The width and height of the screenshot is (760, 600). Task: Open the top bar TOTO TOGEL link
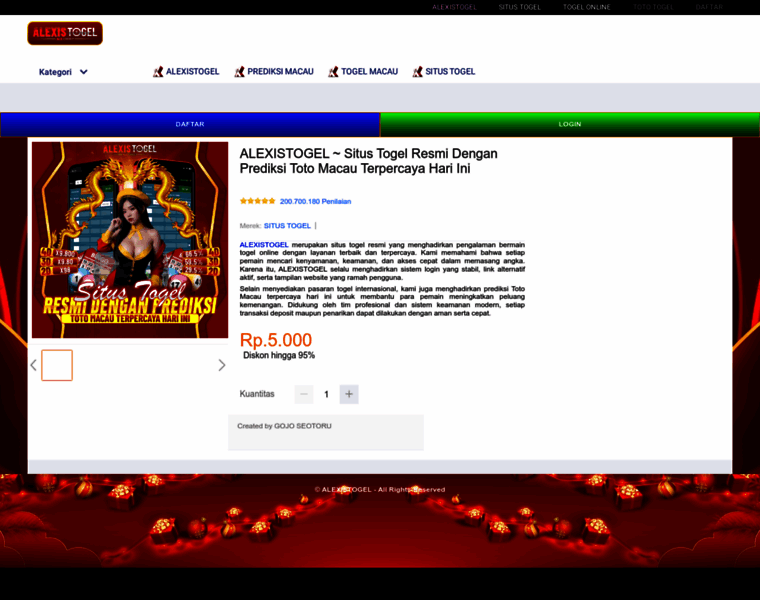[x=653, y=7]
